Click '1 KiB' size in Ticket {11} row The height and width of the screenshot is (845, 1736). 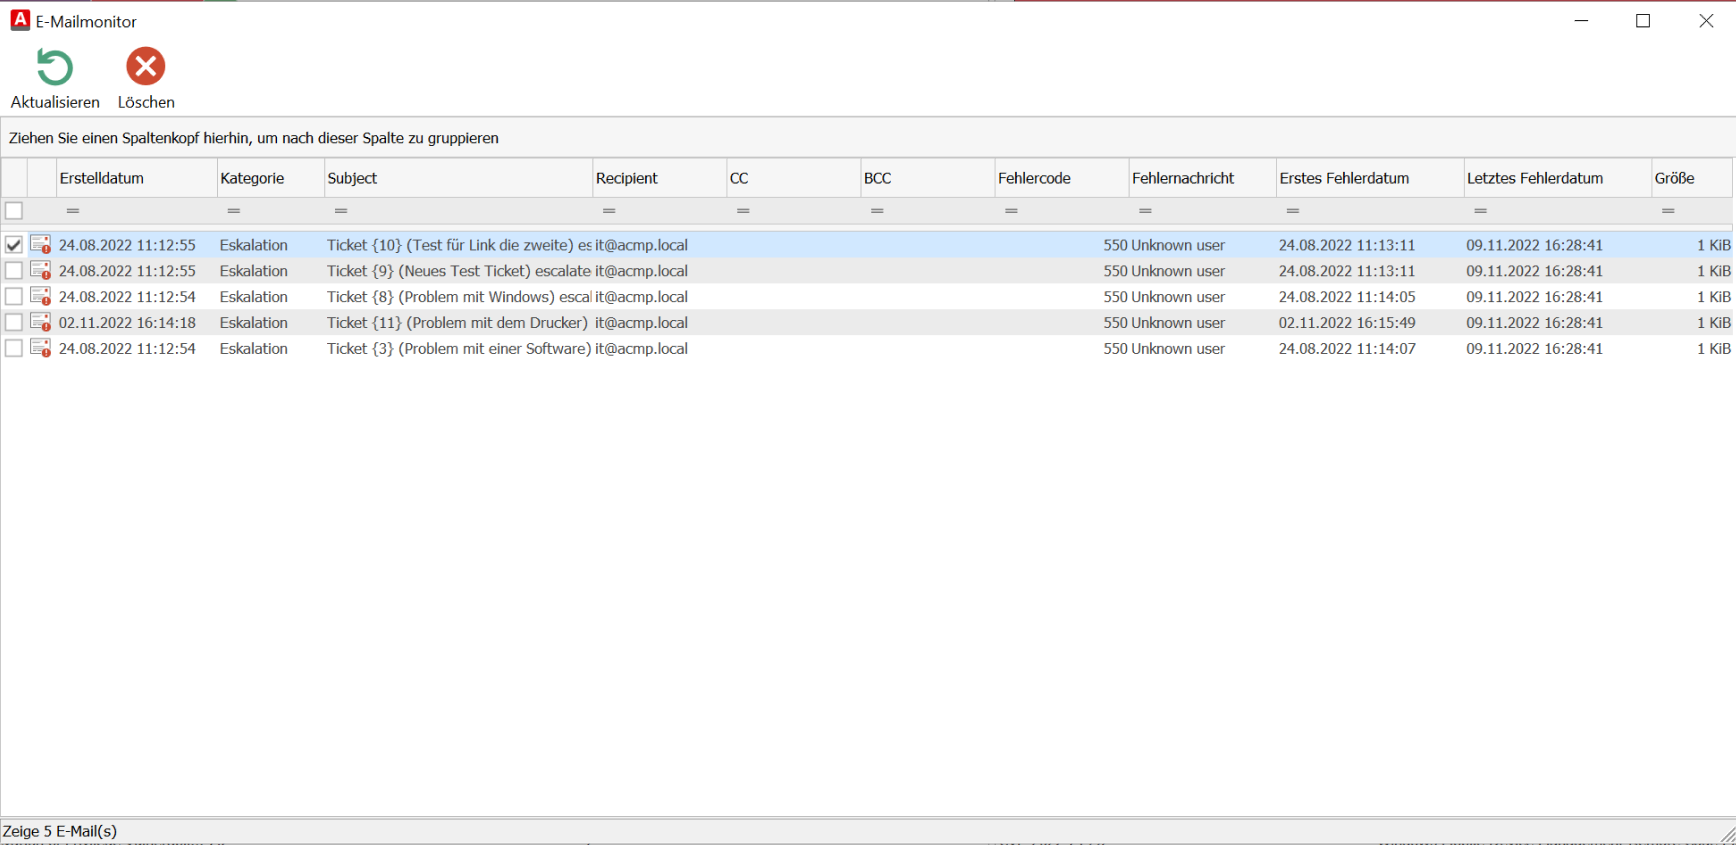[x=1714, y=323]
